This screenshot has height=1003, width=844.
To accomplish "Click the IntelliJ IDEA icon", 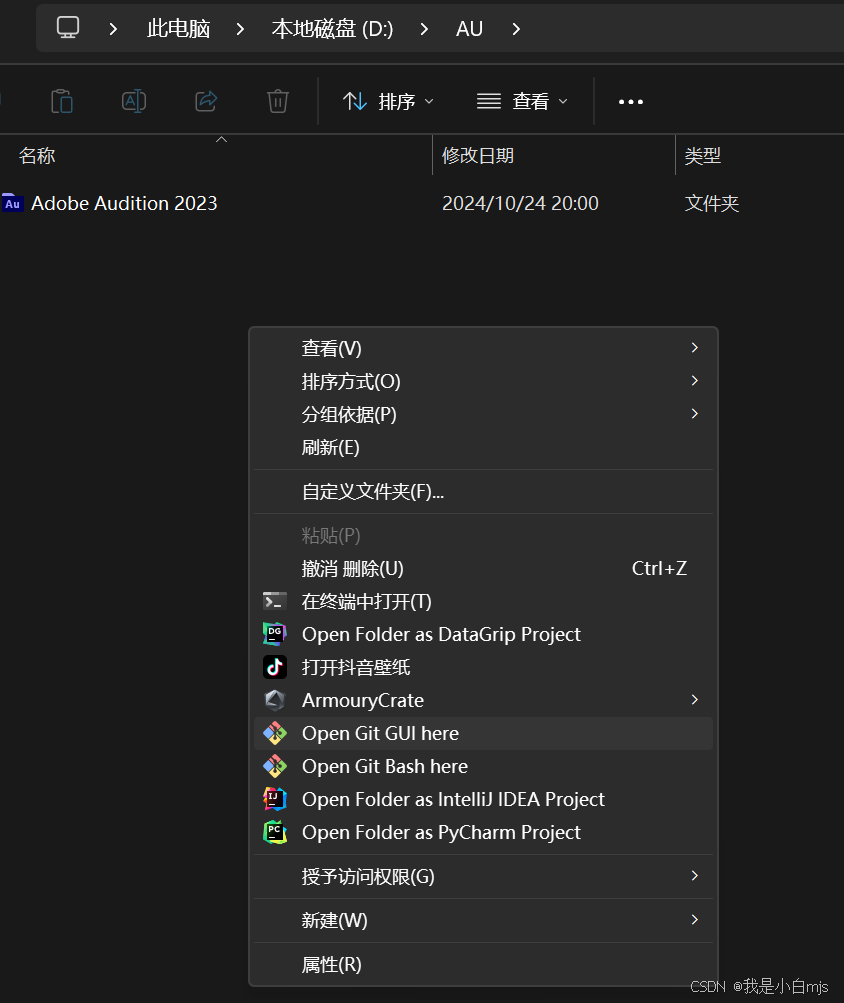I will click(275, 799).
